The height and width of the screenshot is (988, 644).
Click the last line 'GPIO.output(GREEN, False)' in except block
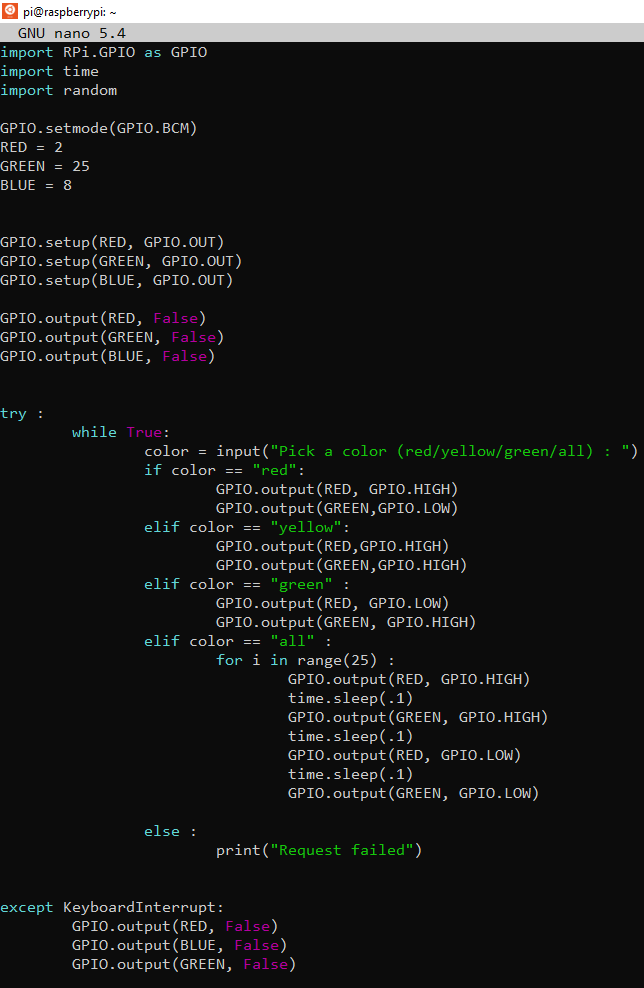[x=184, y=964]
